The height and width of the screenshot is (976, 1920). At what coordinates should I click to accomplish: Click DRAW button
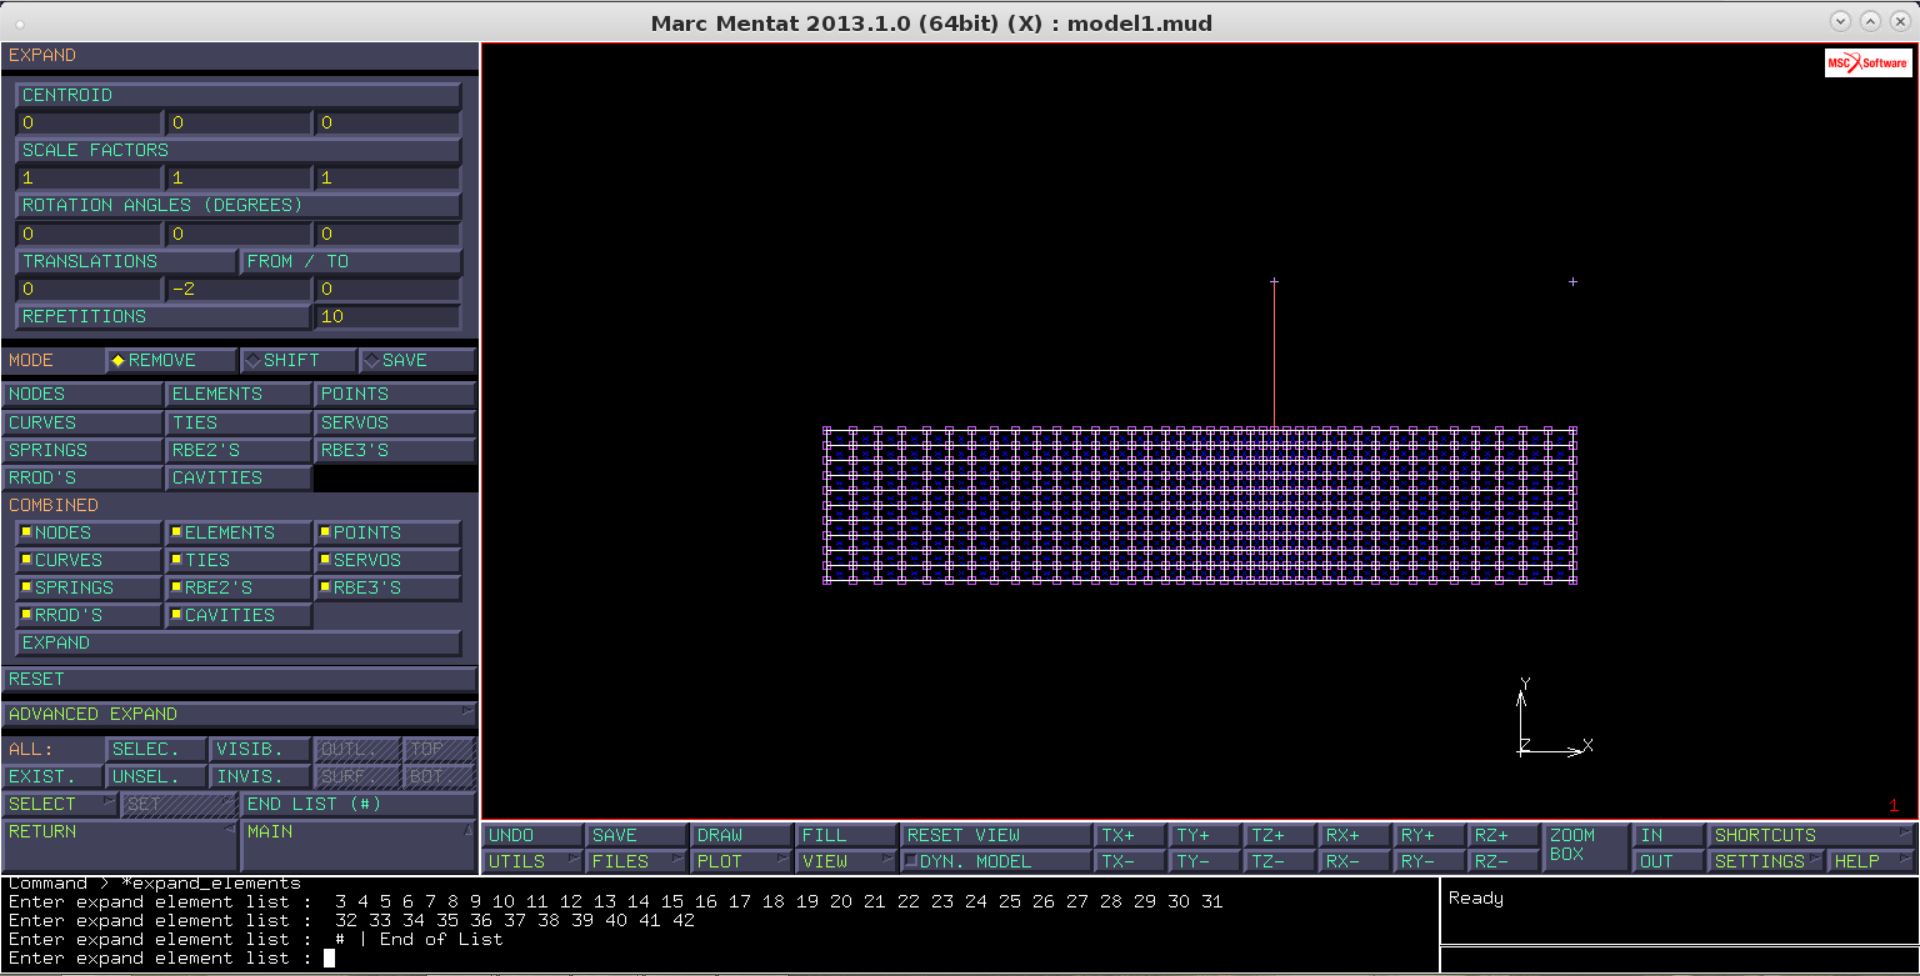tap(741, 835)
